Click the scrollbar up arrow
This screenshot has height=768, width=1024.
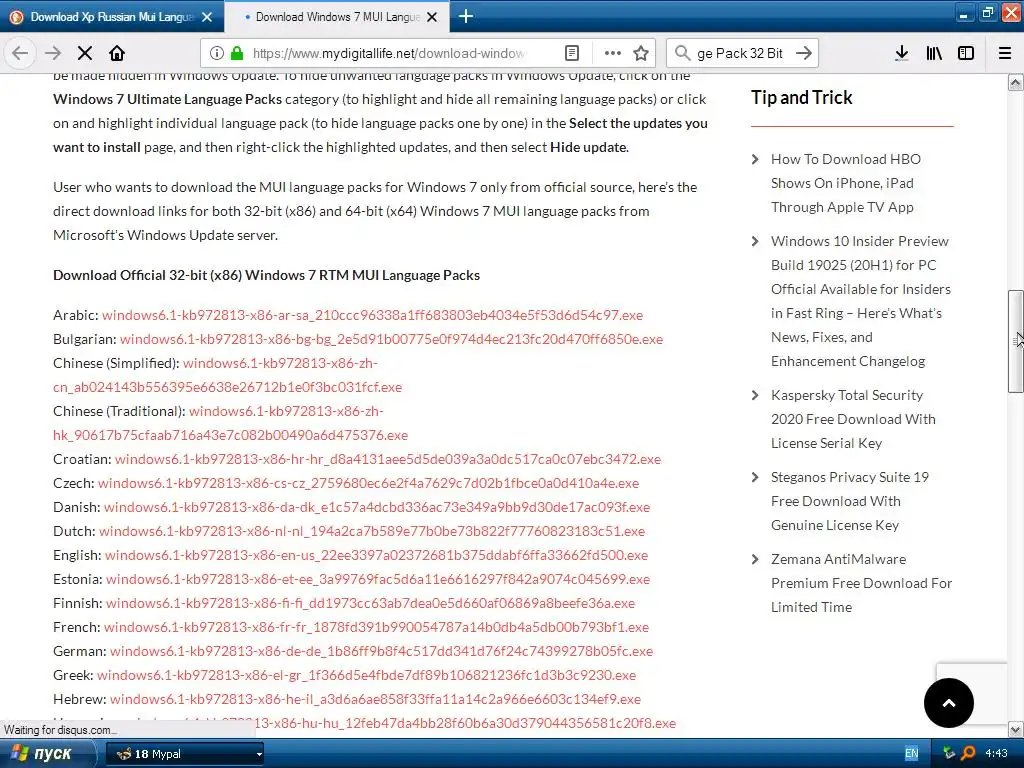coord(1016,82)
